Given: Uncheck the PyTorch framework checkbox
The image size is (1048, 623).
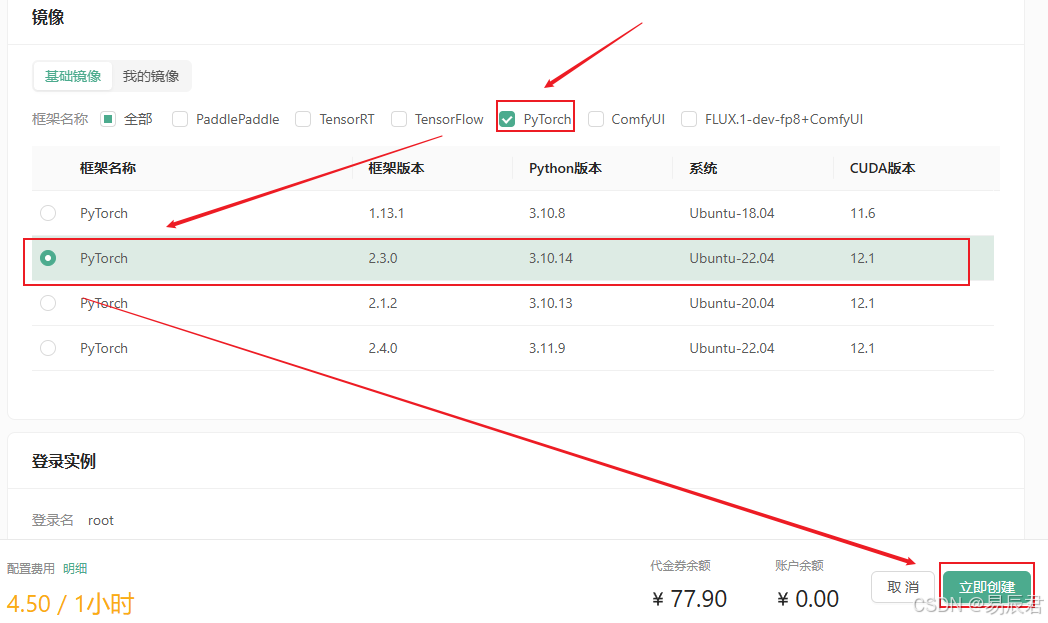Looking at the screenshot, I should [507, 119].
